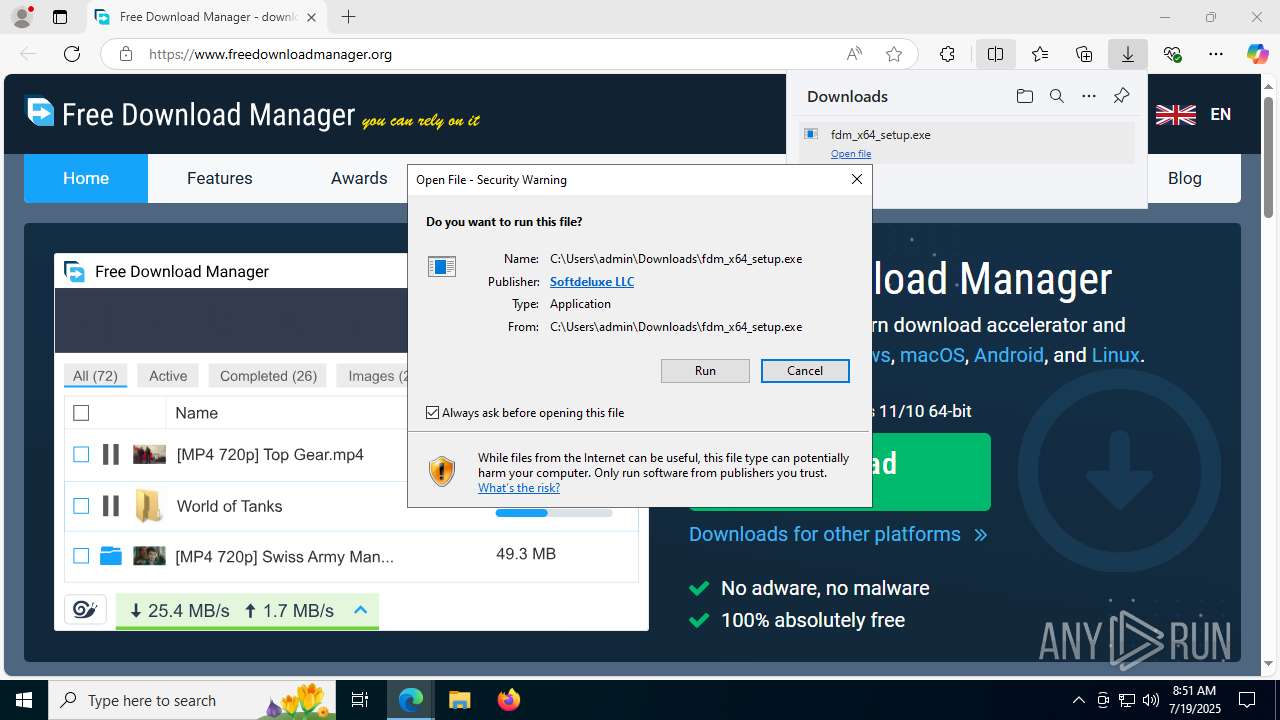Open Edge Settings and more menu
Screen dimensions: 1280x720
click(1216, 54)
